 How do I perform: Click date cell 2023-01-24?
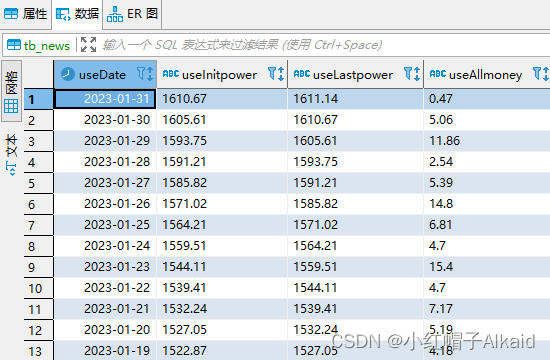[105, 246]
